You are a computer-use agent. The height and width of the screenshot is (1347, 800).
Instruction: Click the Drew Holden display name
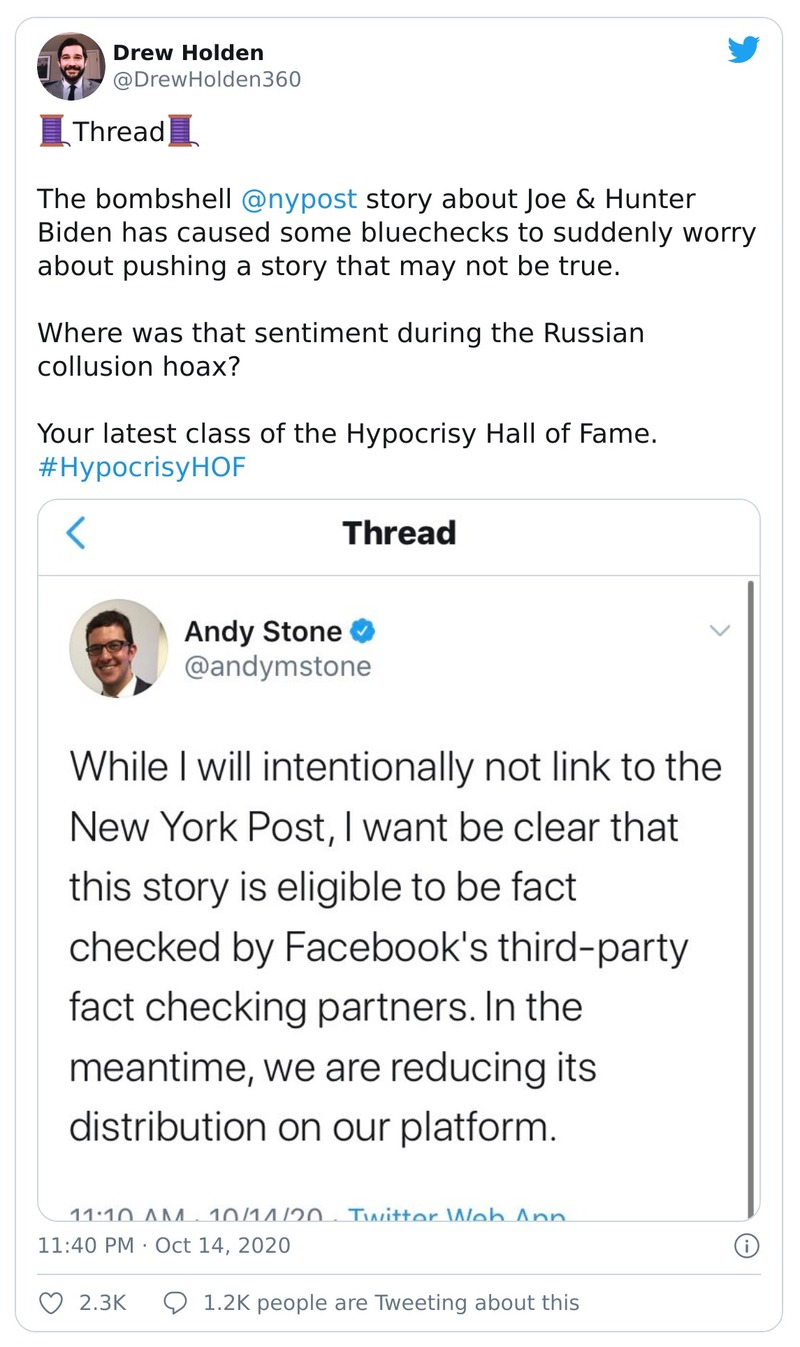(188, 53)
